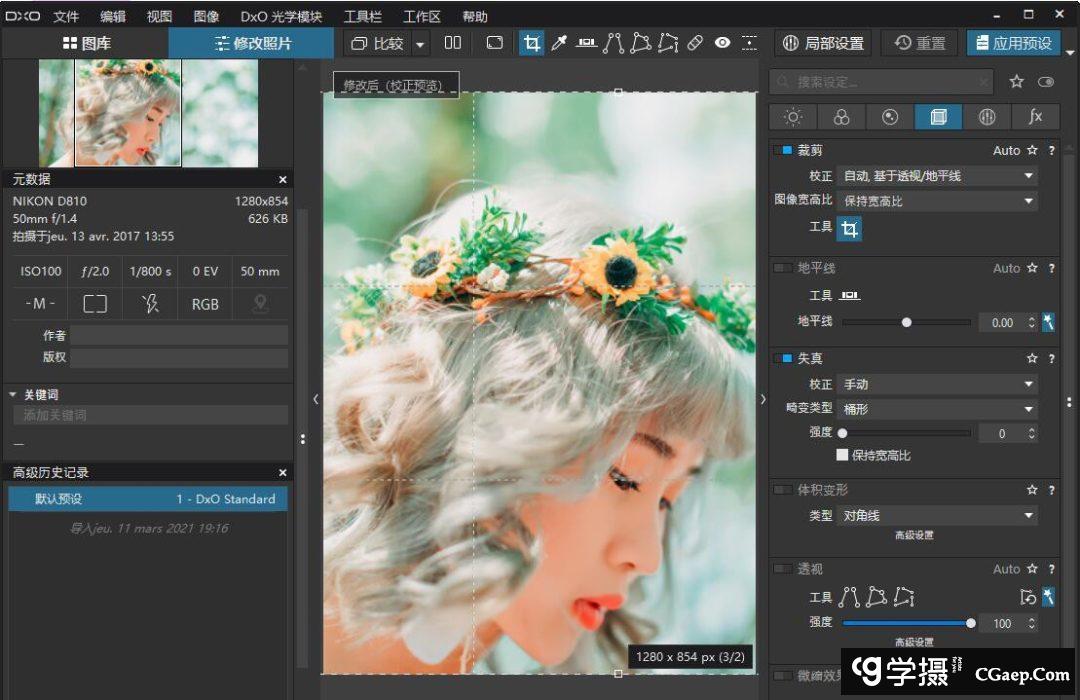Screen dimensions: 1080x700
Task: Open the Light corrections palette (sun icon)
Action: 793,117
